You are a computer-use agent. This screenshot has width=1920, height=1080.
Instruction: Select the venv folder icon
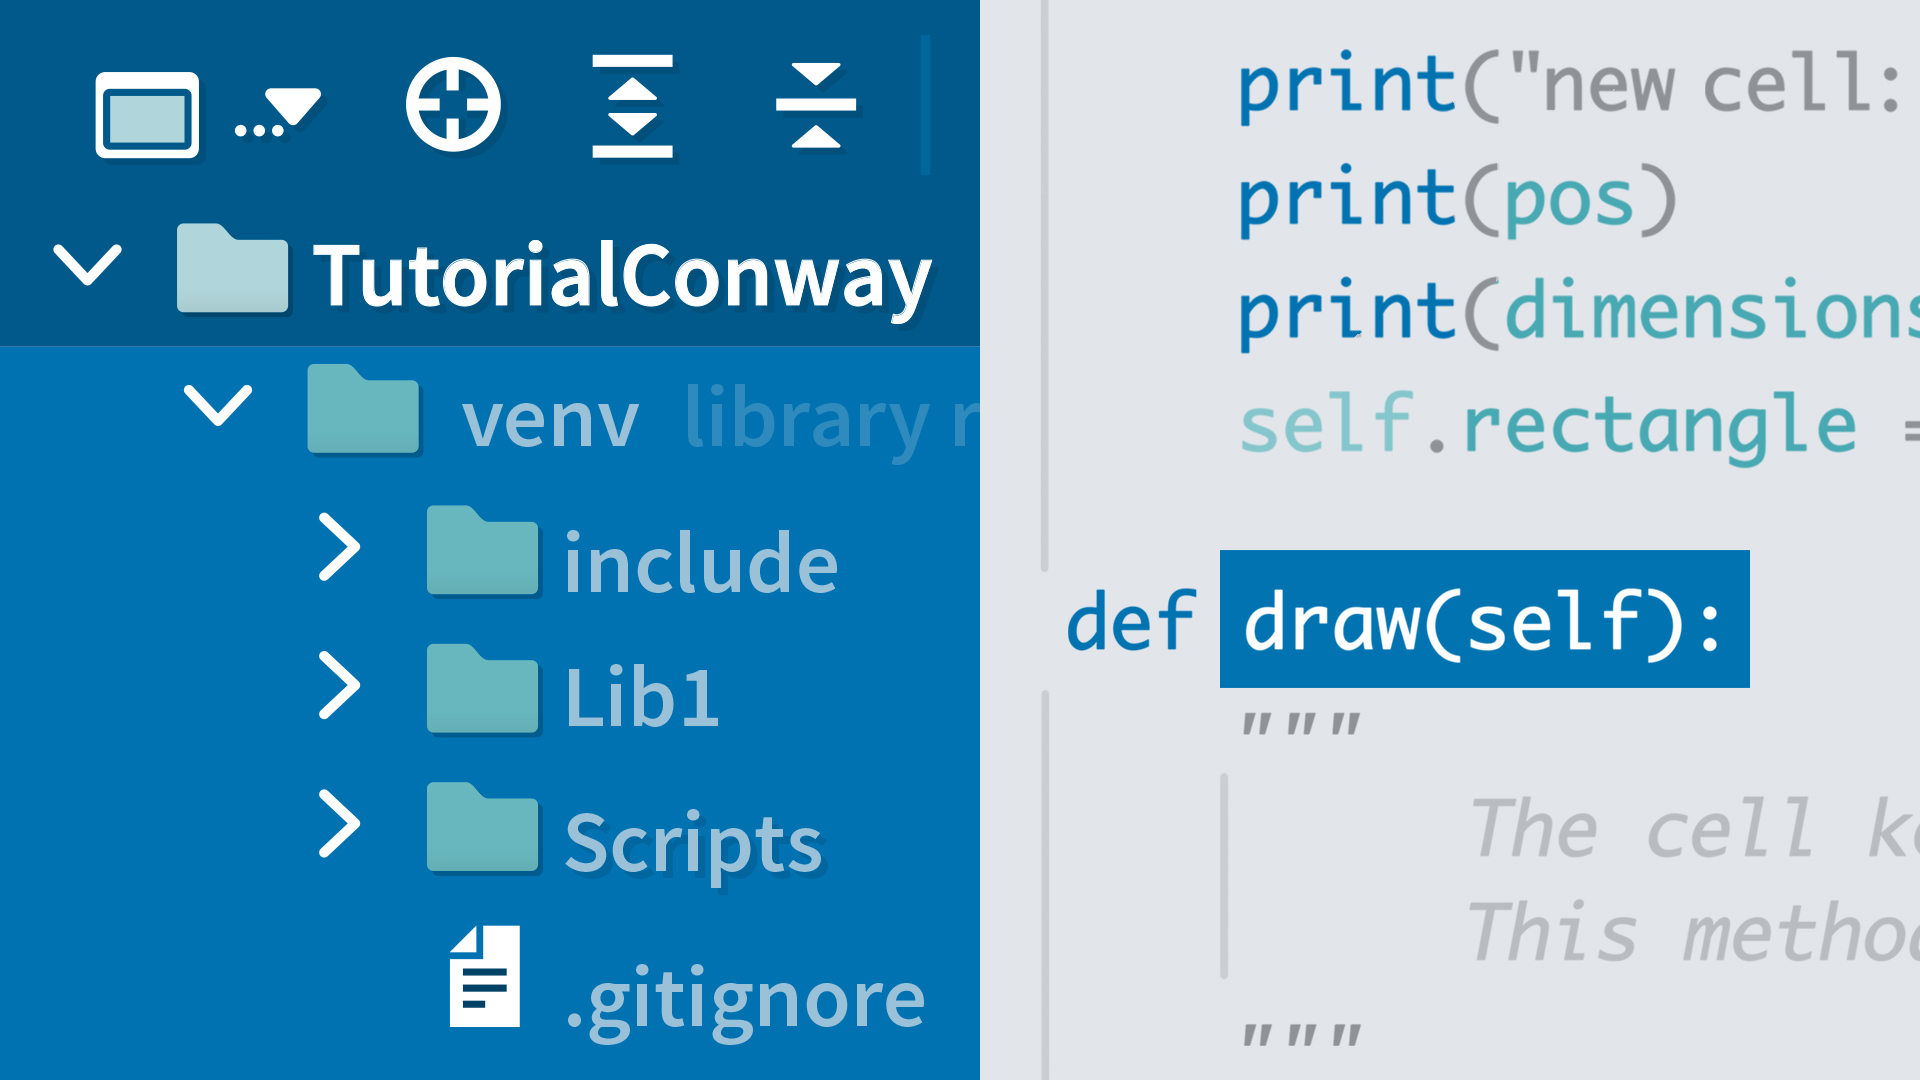pyautogui.click(x=362, y=410)
